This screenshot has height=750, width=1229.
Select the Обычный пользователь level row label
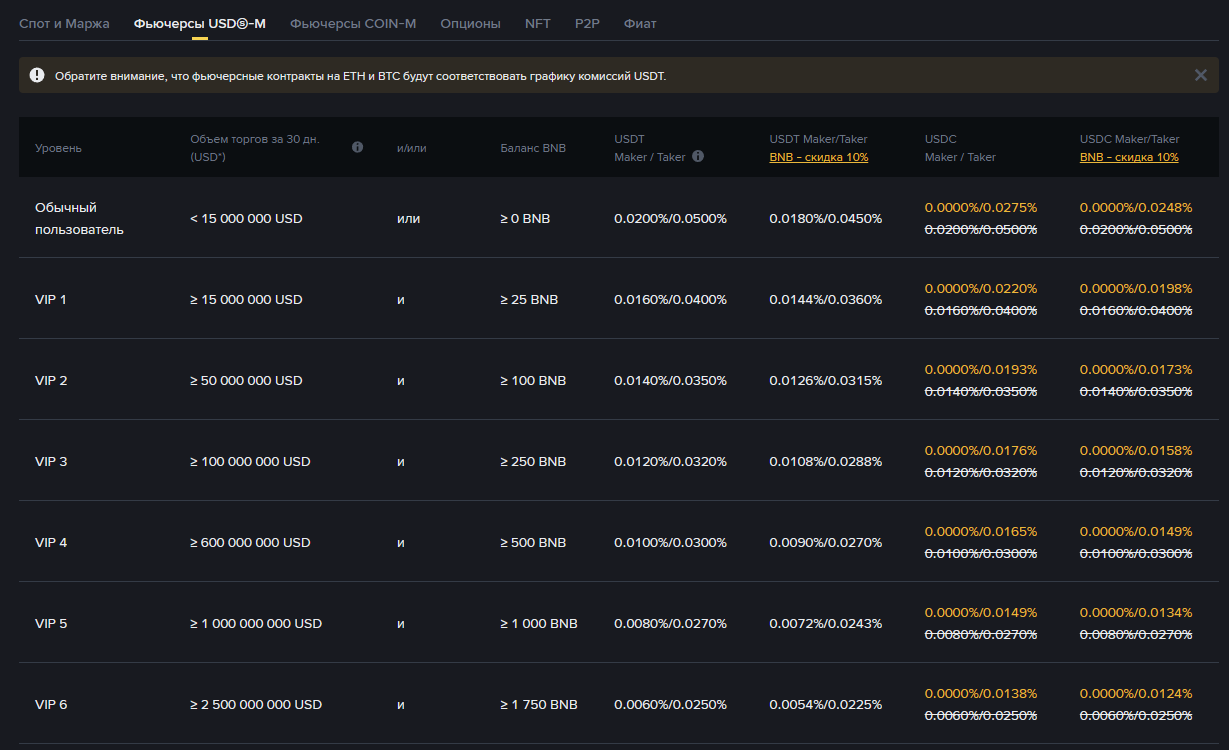pyautogui.click(x=79, y=218)
